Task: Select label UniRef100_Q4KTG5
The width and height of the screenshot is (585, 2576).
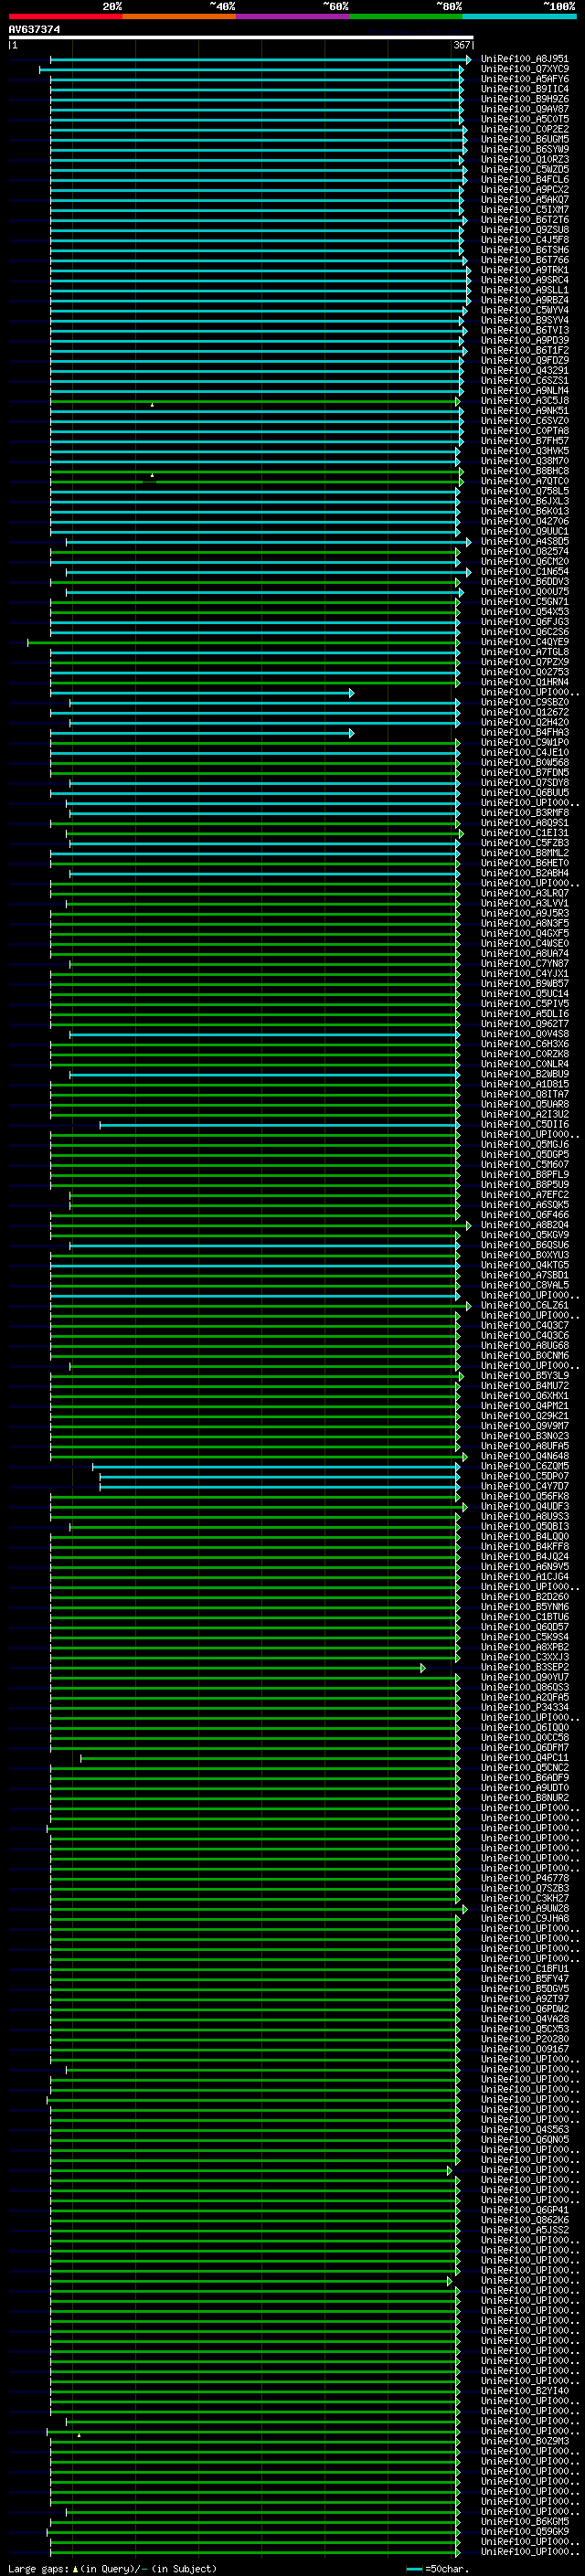Action: coord(524,1265)
